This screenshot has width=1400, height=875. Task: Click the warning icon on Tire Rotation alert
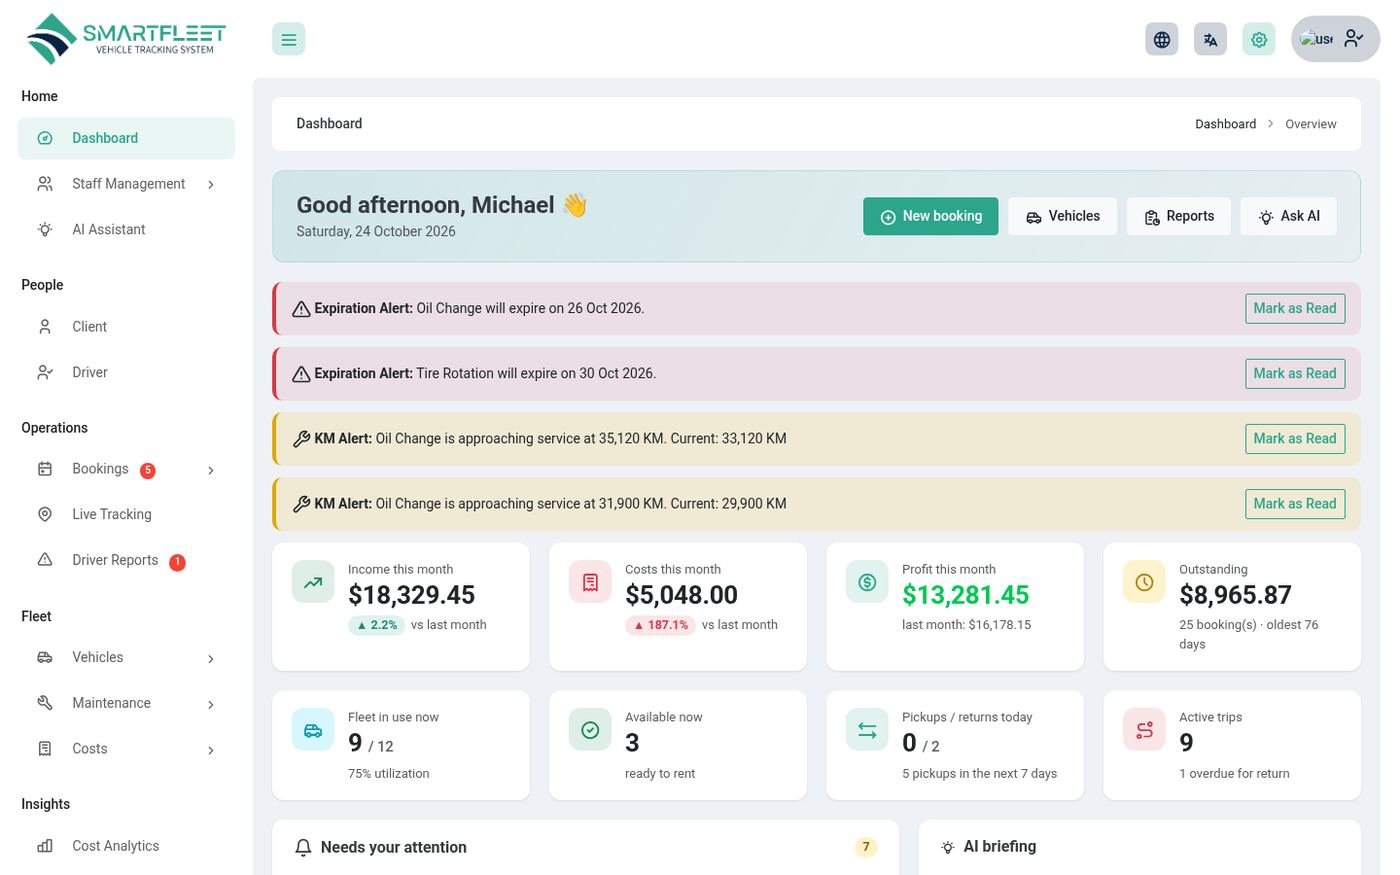(x=301, y=374)
